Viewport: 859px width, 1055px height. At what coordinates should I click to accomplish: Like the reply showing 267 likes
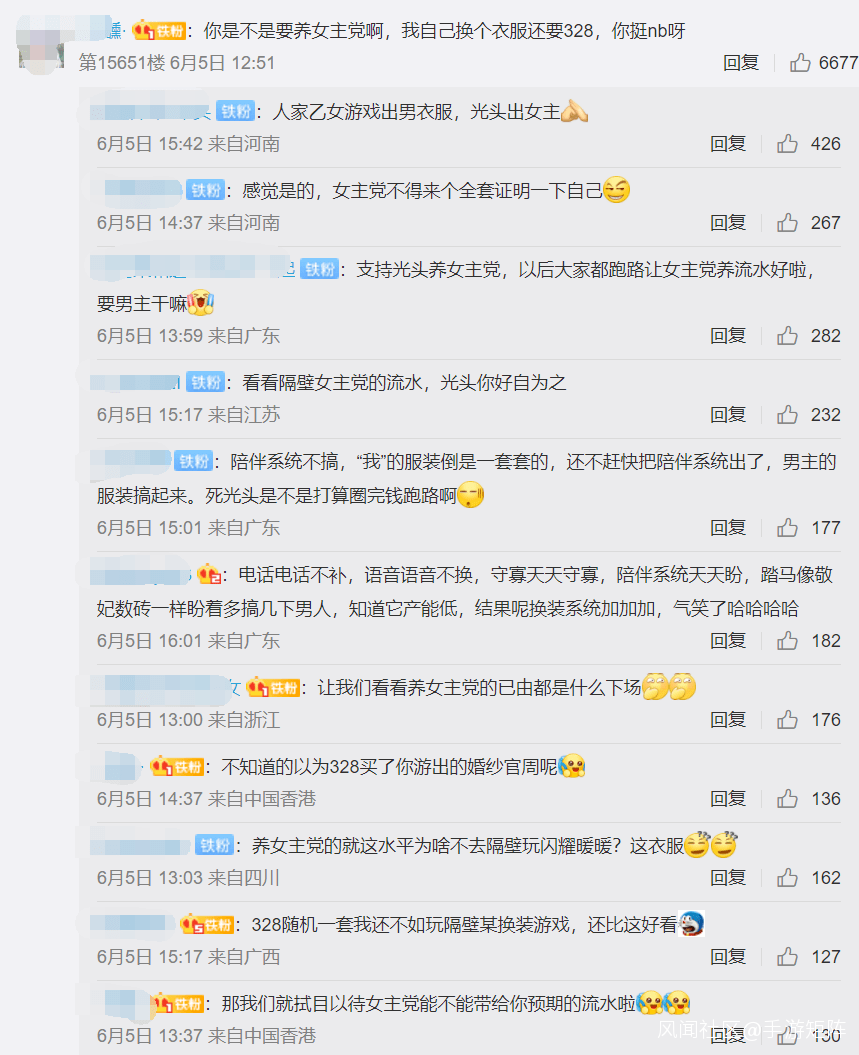(x=787, y=223)
